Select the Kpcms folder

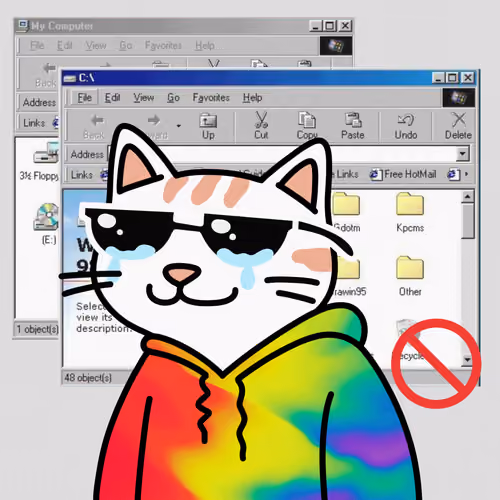tap(410, 212)
